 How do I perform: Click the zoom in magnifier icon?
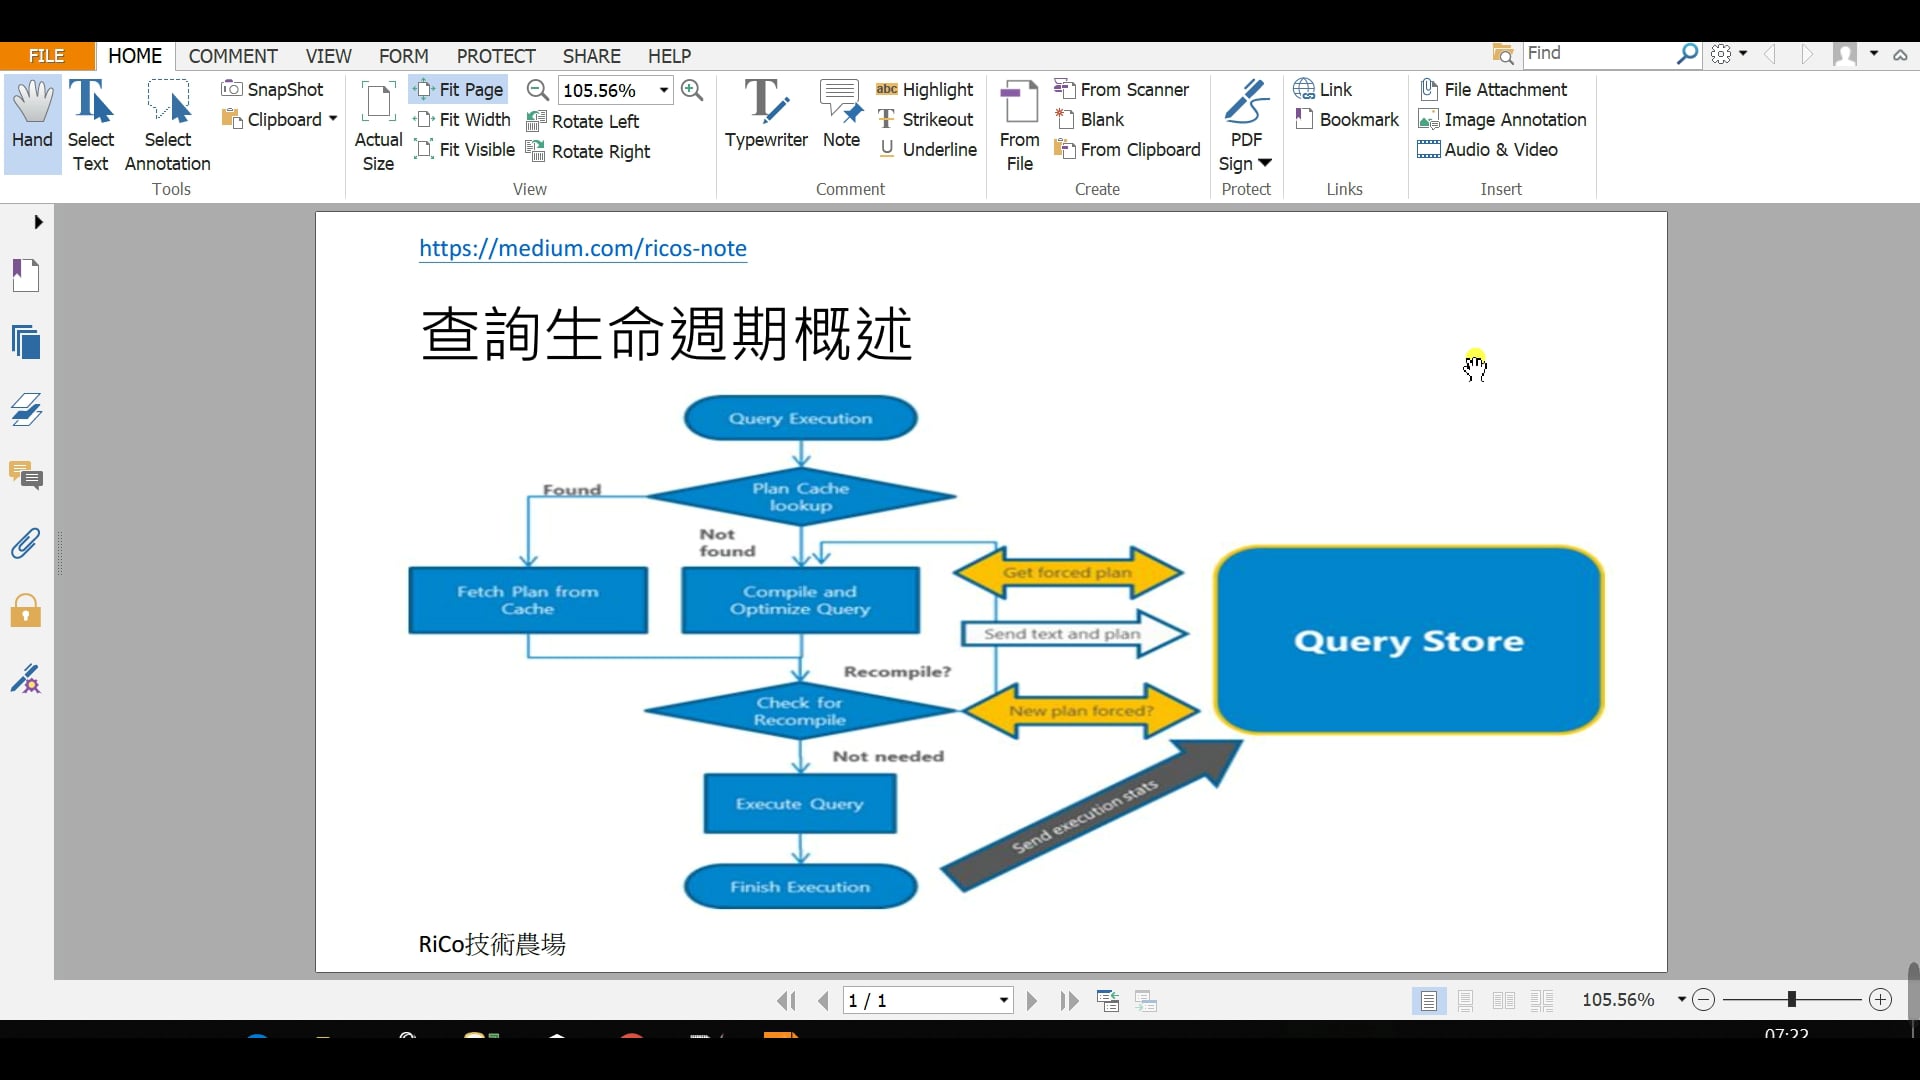[x=692, y=90]
